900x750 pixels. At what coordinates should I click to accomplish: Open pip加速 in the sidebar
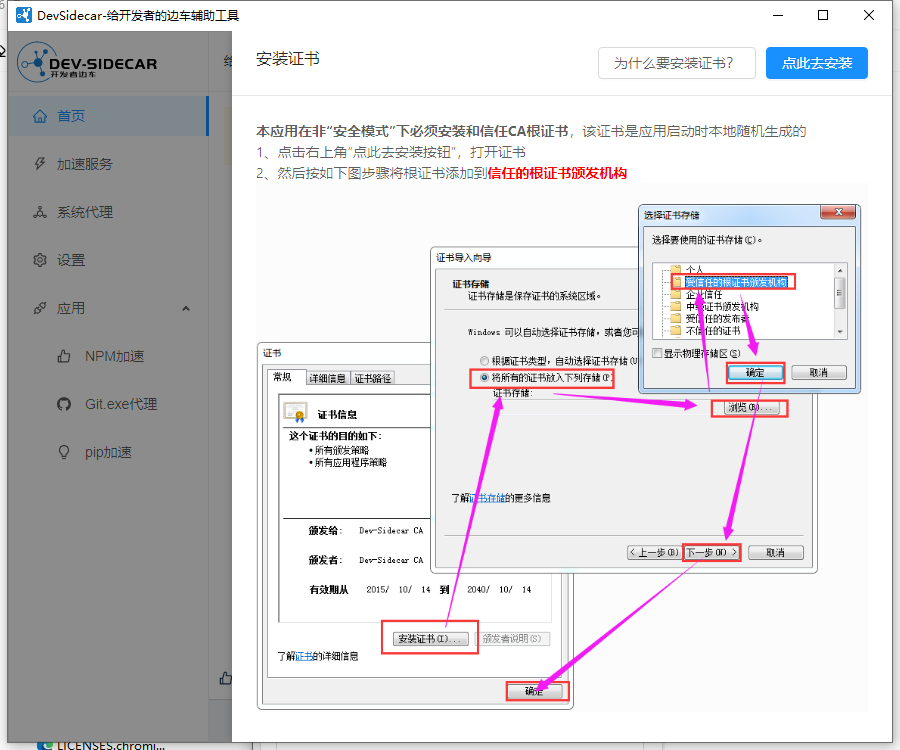[x=107, y=452]
